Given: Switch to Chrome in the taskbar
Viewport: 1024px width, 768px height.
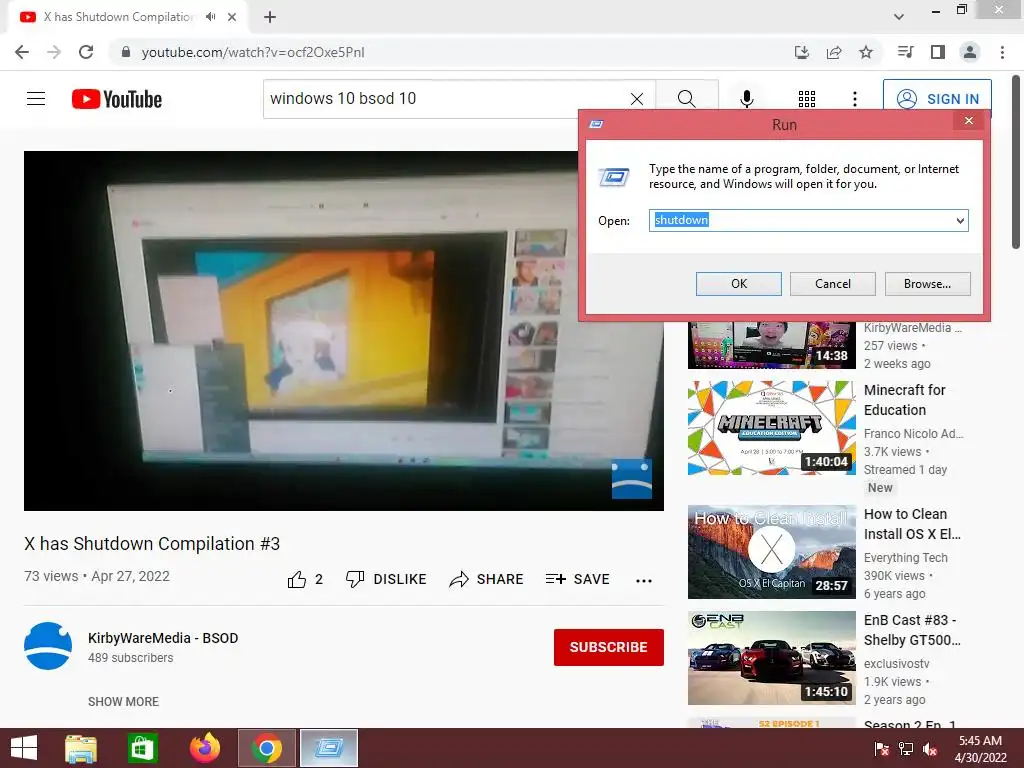Looking at the screenshot, I should tap(266, 748).
